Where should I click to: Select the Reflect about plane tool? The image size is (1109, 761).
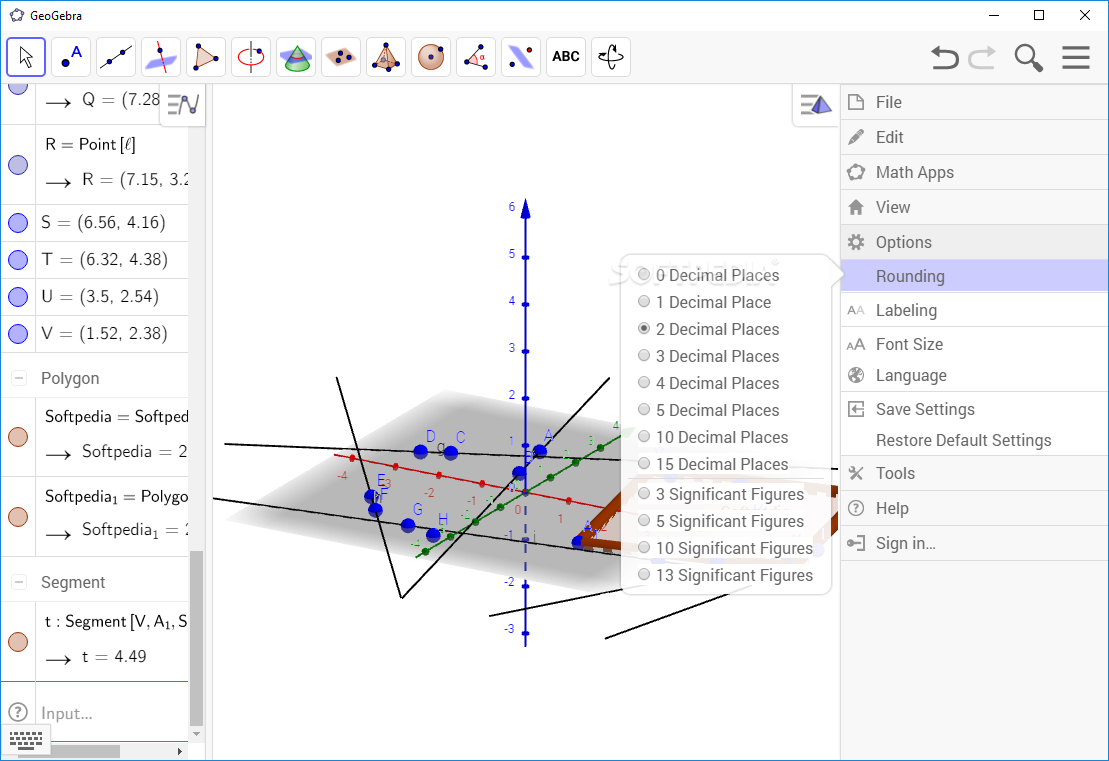tap(521, 57)
